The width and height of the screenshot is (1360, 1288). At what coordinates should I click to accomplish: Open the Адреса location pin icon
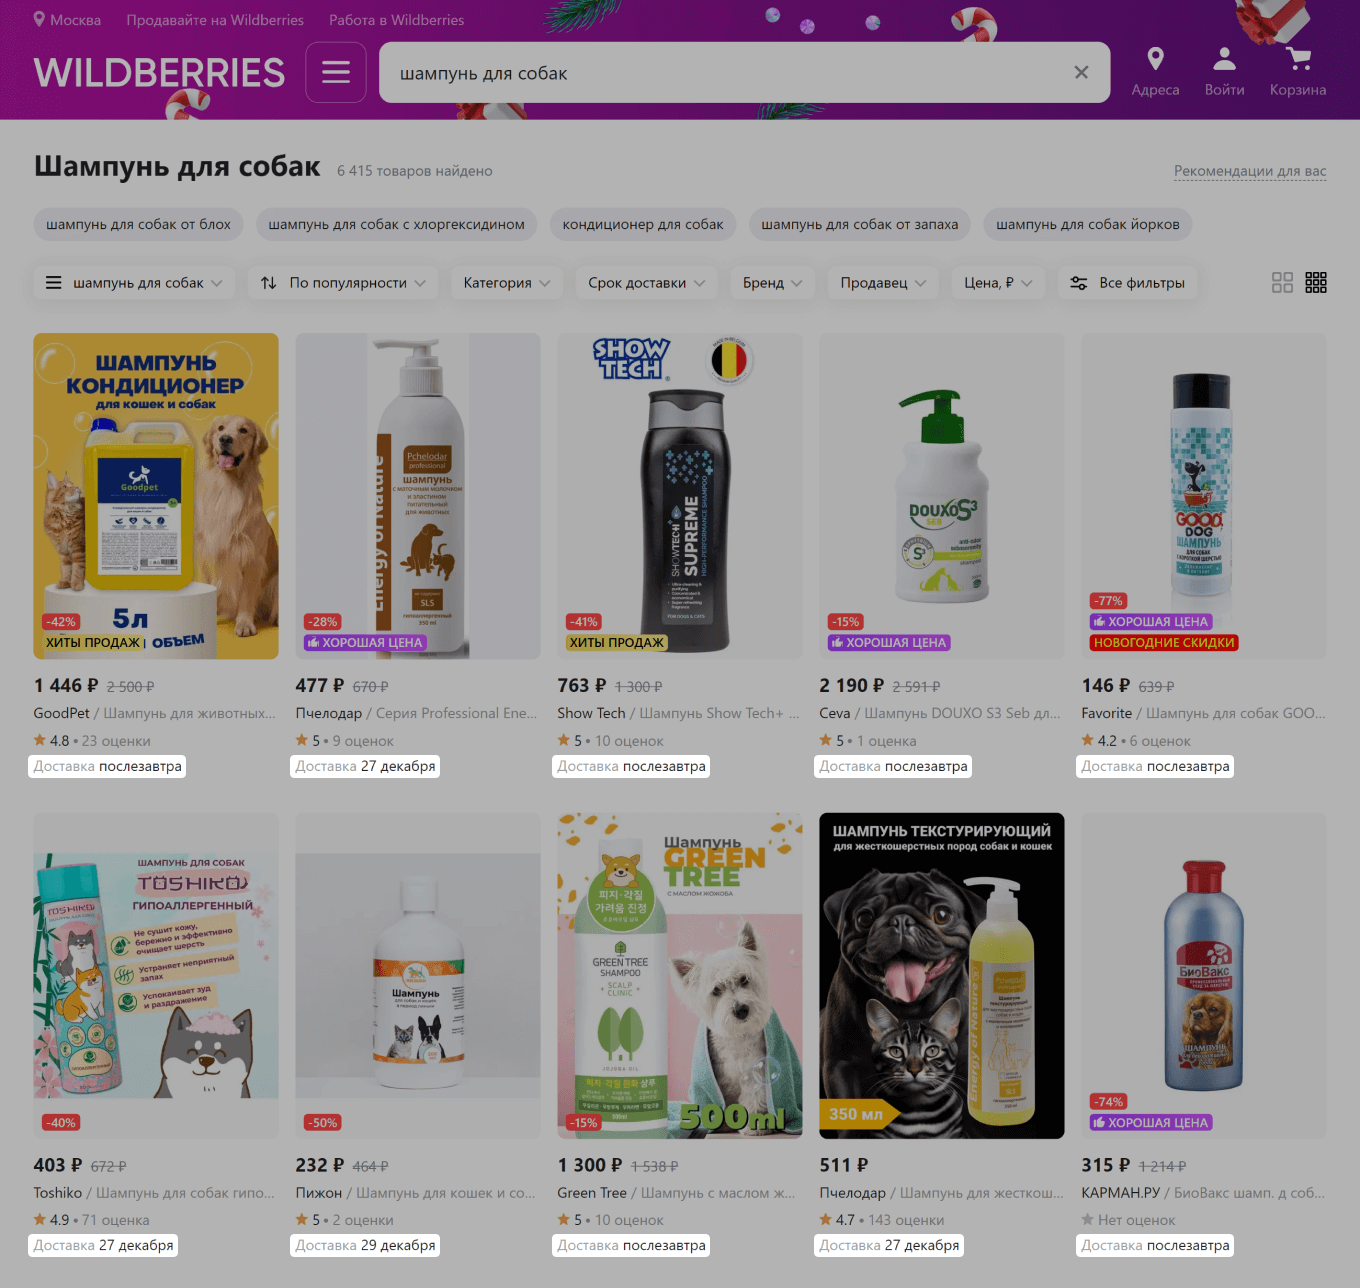point(1155,59)
